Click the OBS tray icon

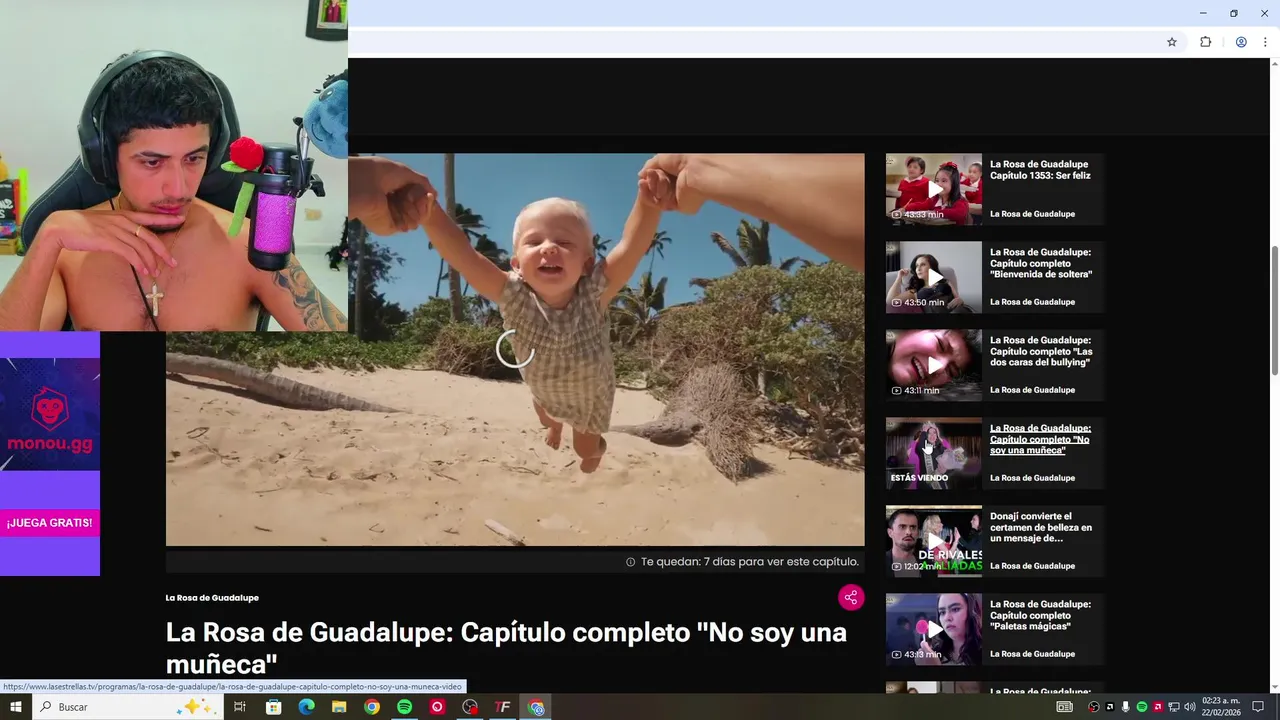[1094, 707]
